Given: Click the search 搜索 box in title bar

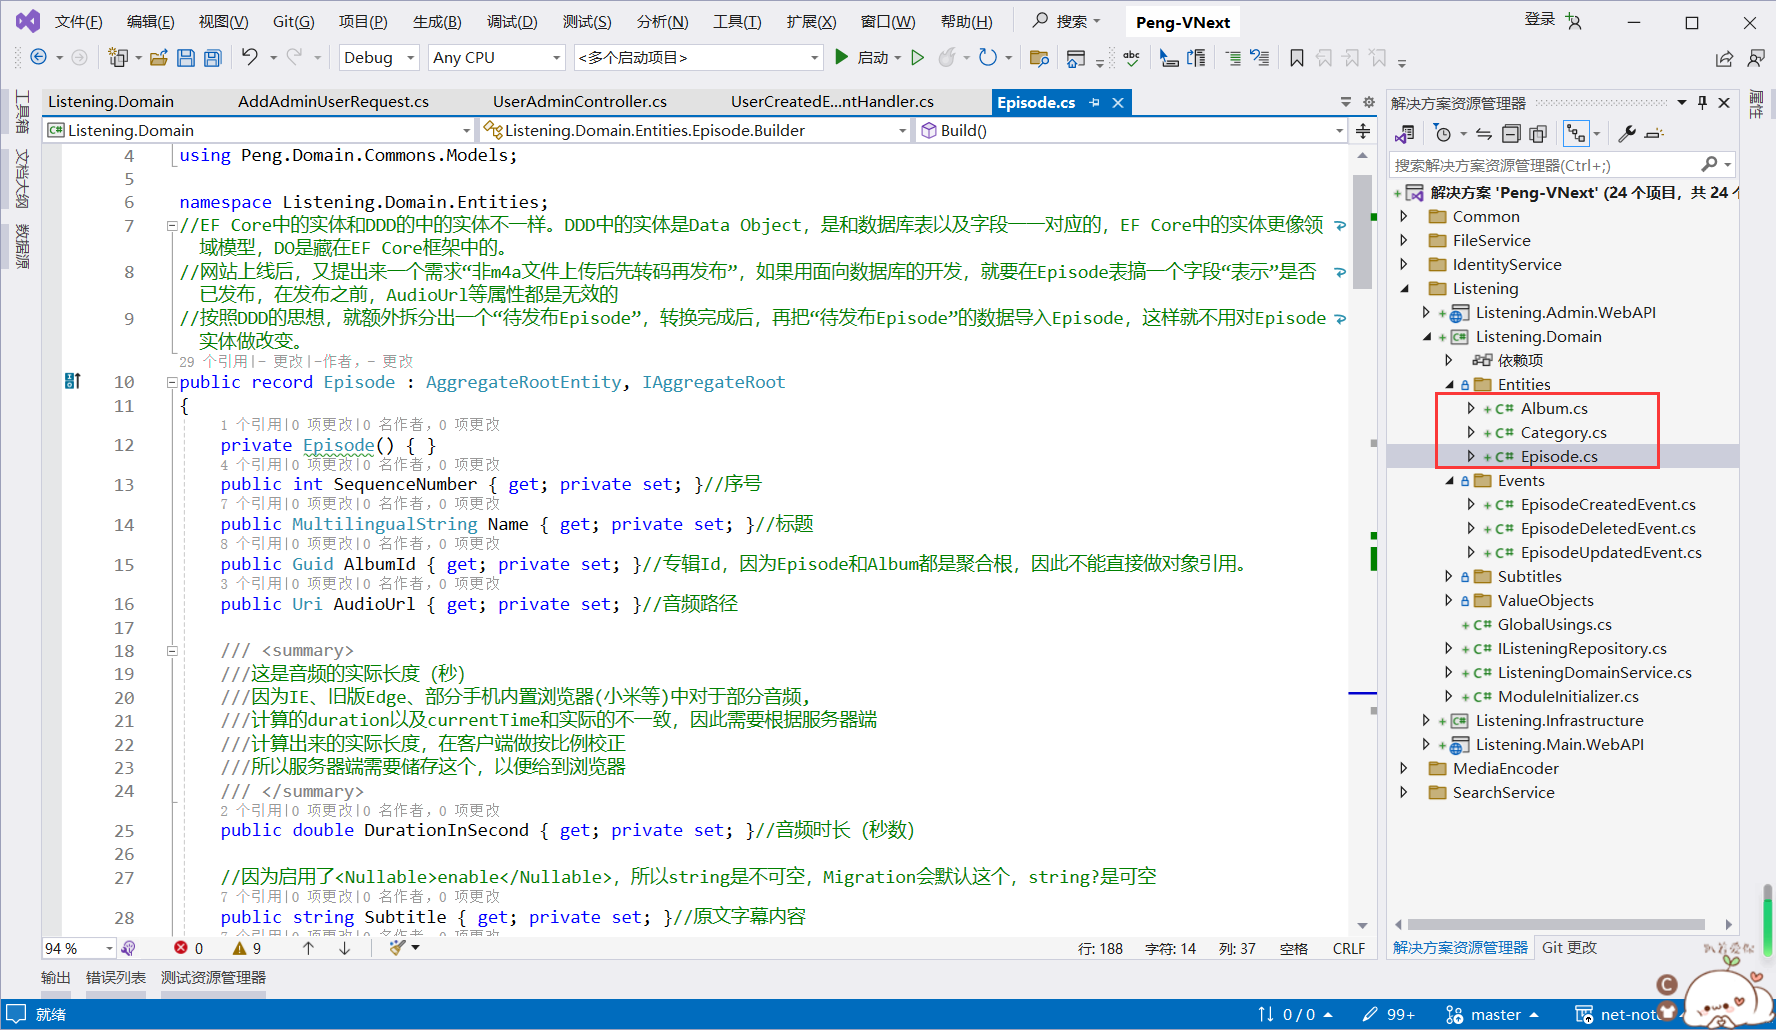Looking at the screenshot, I should (1067, 21).
